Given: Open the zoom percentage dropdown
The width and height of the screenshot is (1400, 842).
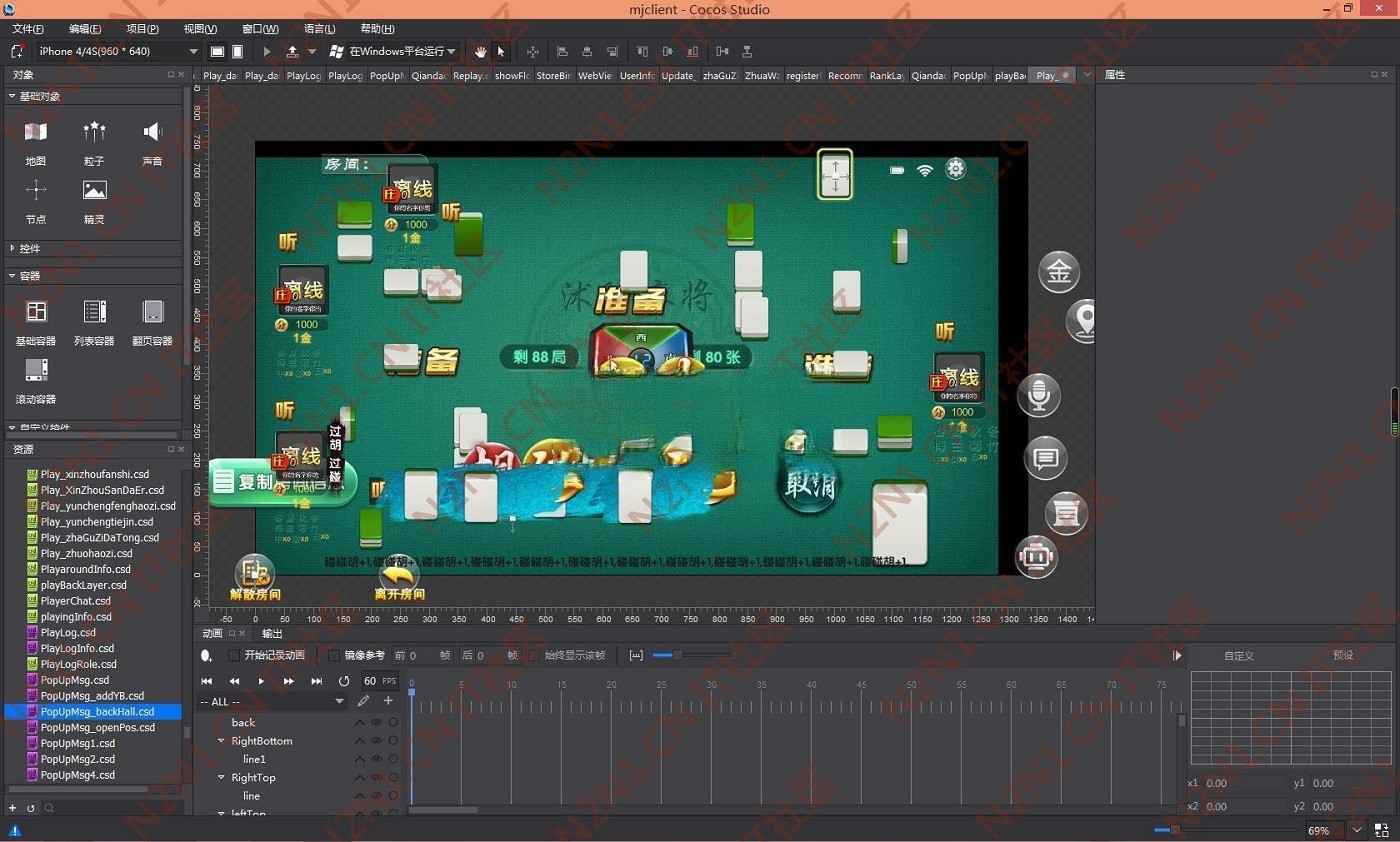Looking at the screenshot, I should pos(1357,830).
